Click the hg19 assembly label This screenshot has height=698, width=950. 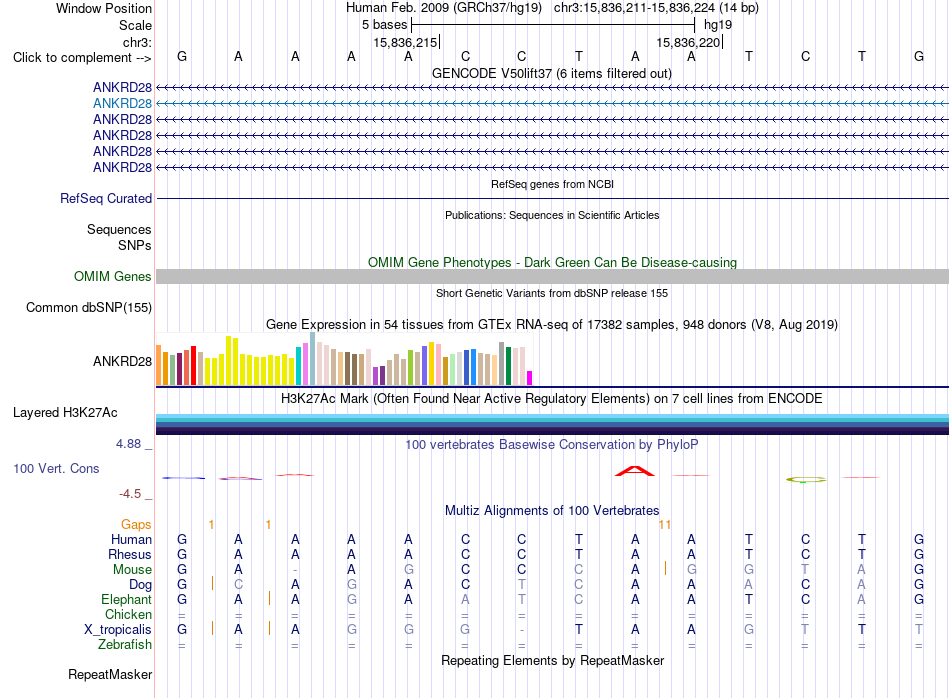coord(718,25)
